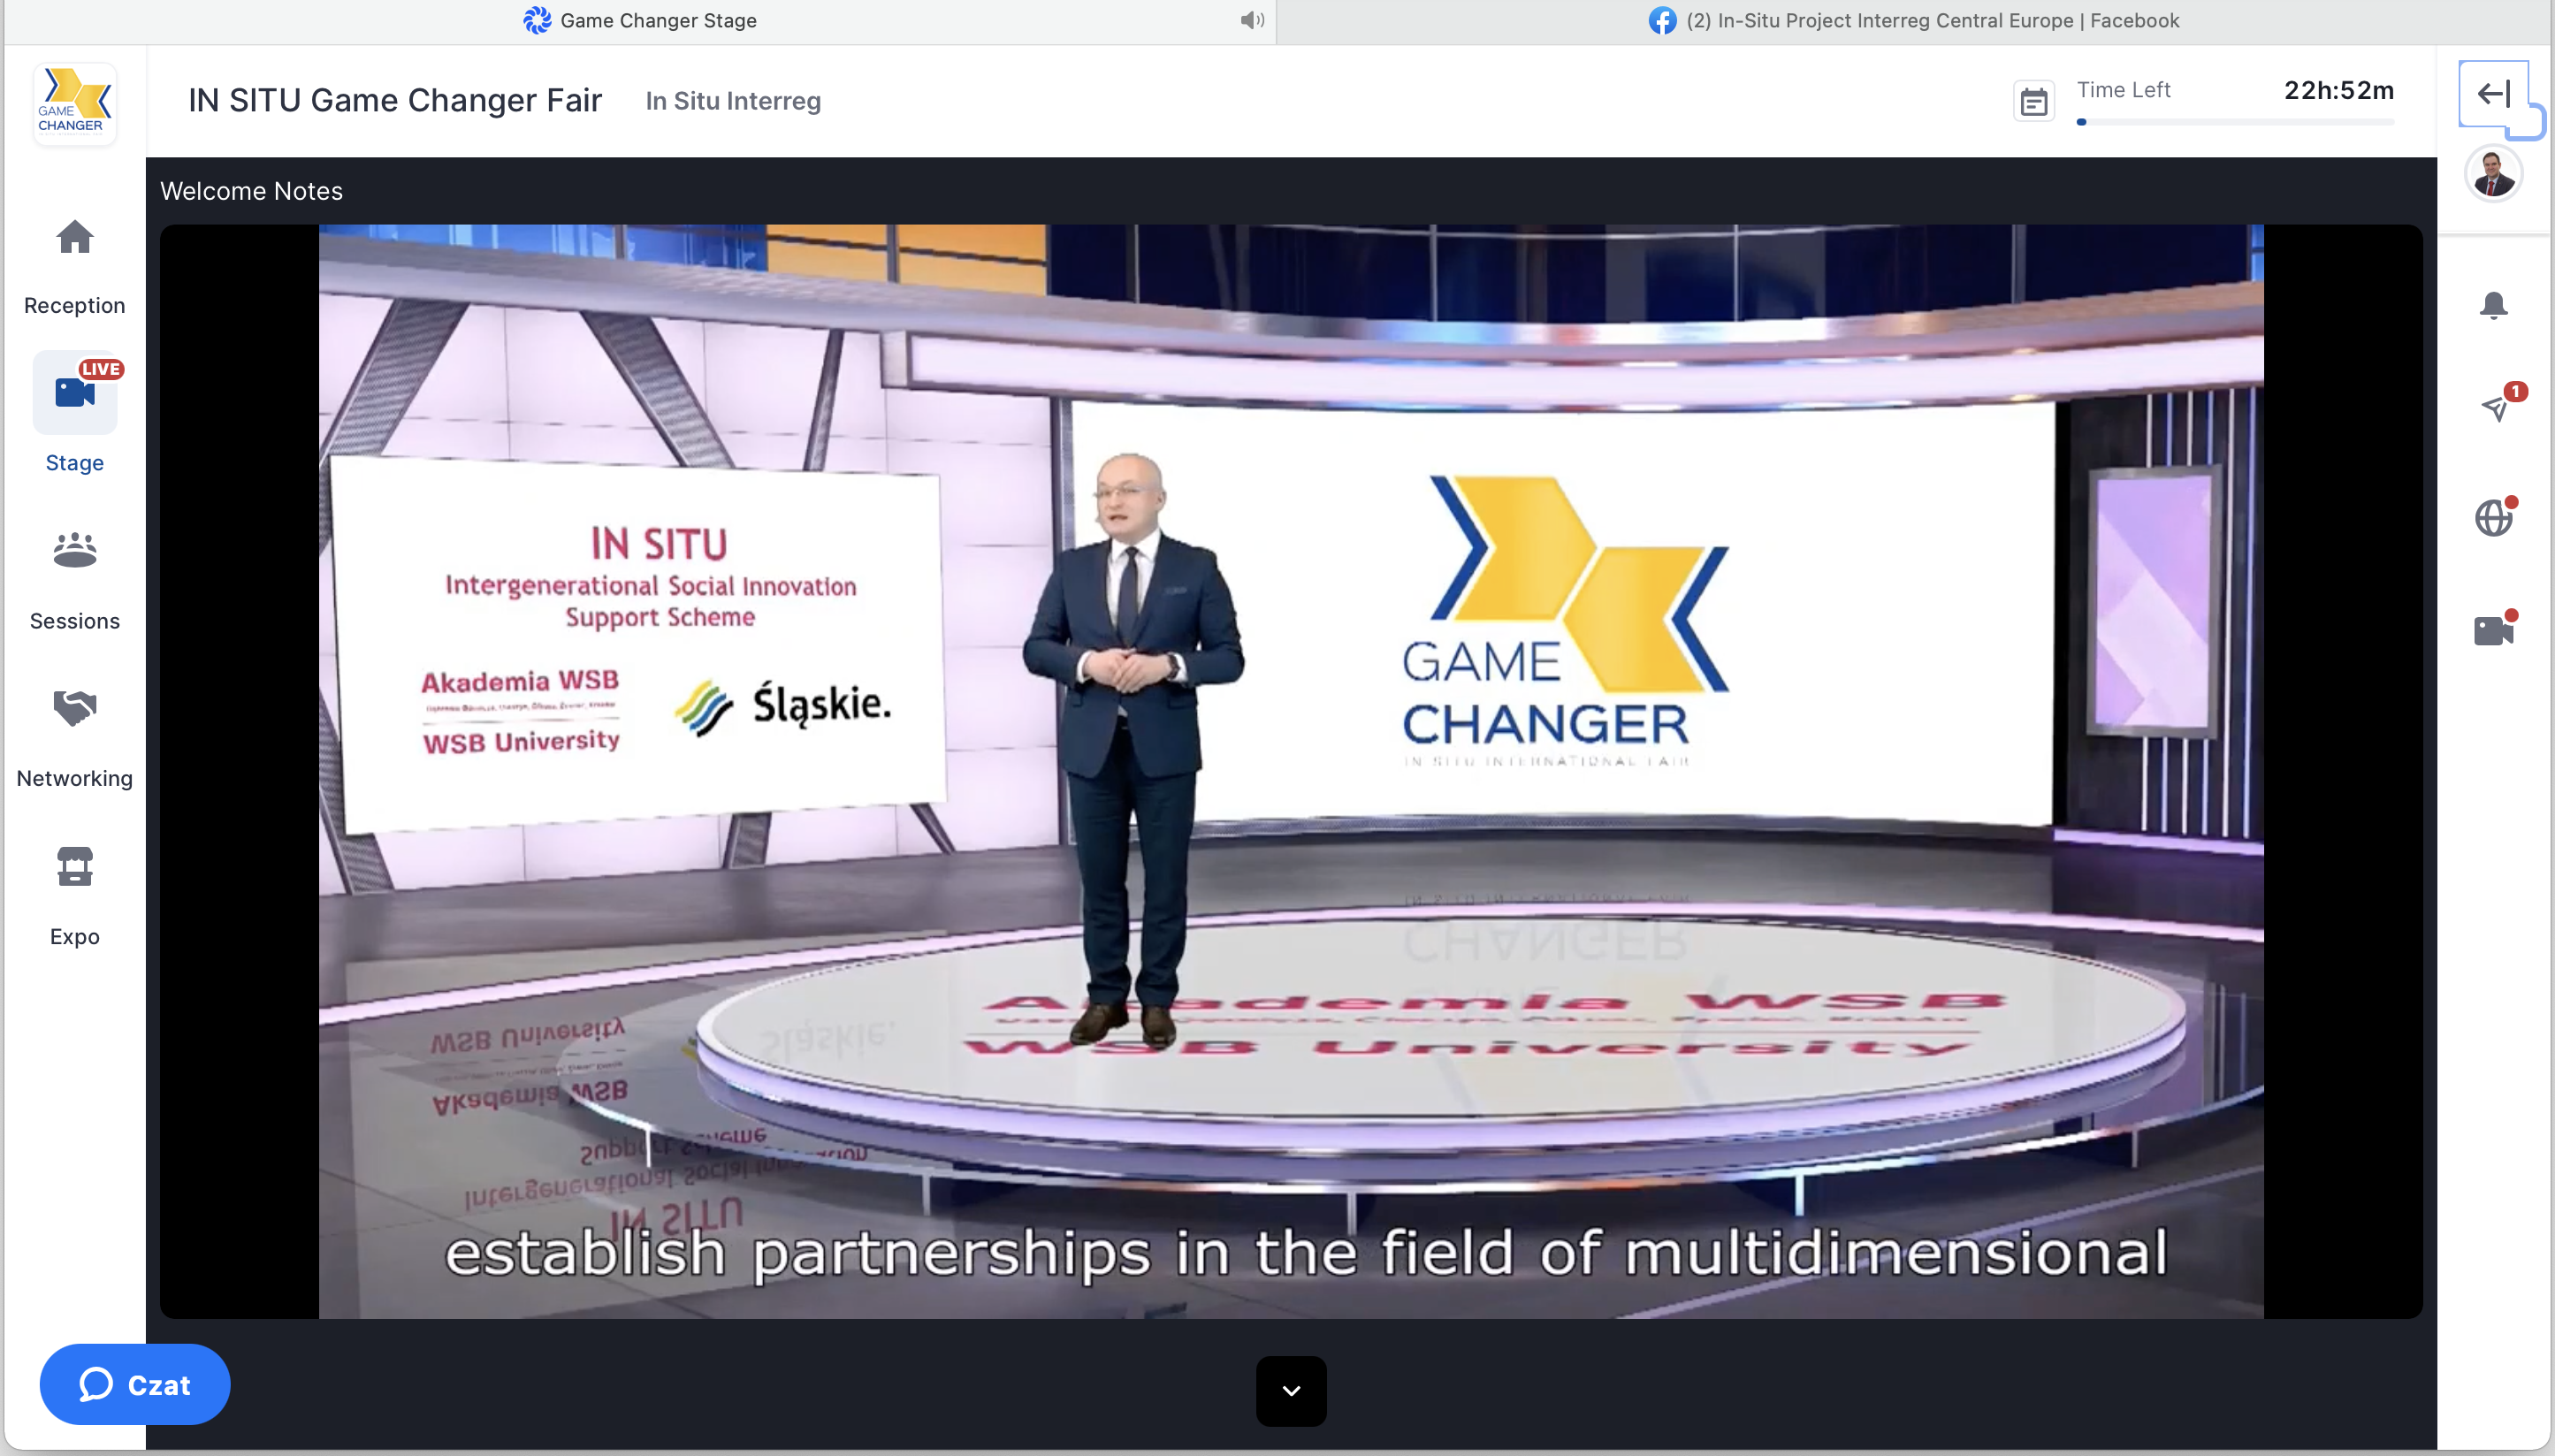Switch to the In-Situ Project Facebook tab
The image size is (2555, 1456).
click(x=1914, y=21)
